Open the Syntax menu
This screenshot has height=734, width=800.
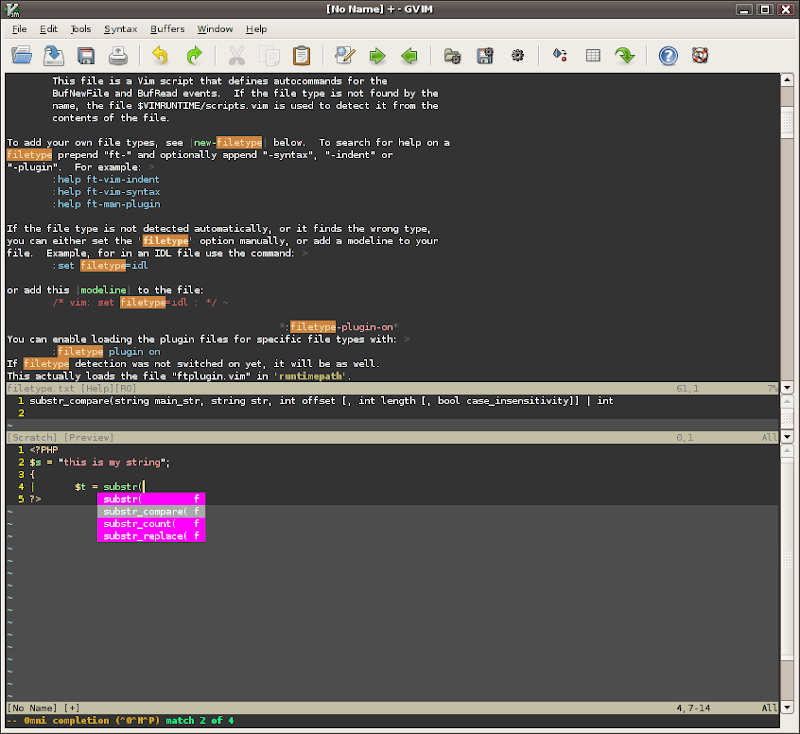(120, 29)
